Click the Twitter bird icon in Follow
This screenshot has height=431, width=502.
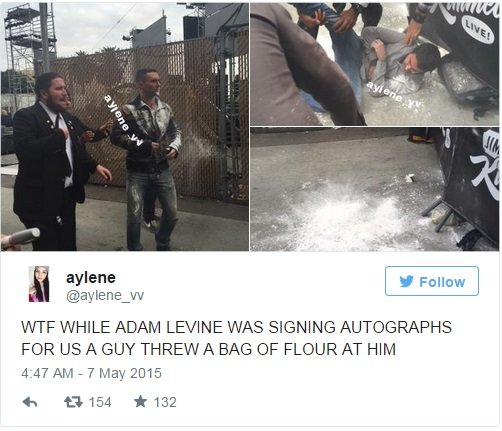(407, 281)
